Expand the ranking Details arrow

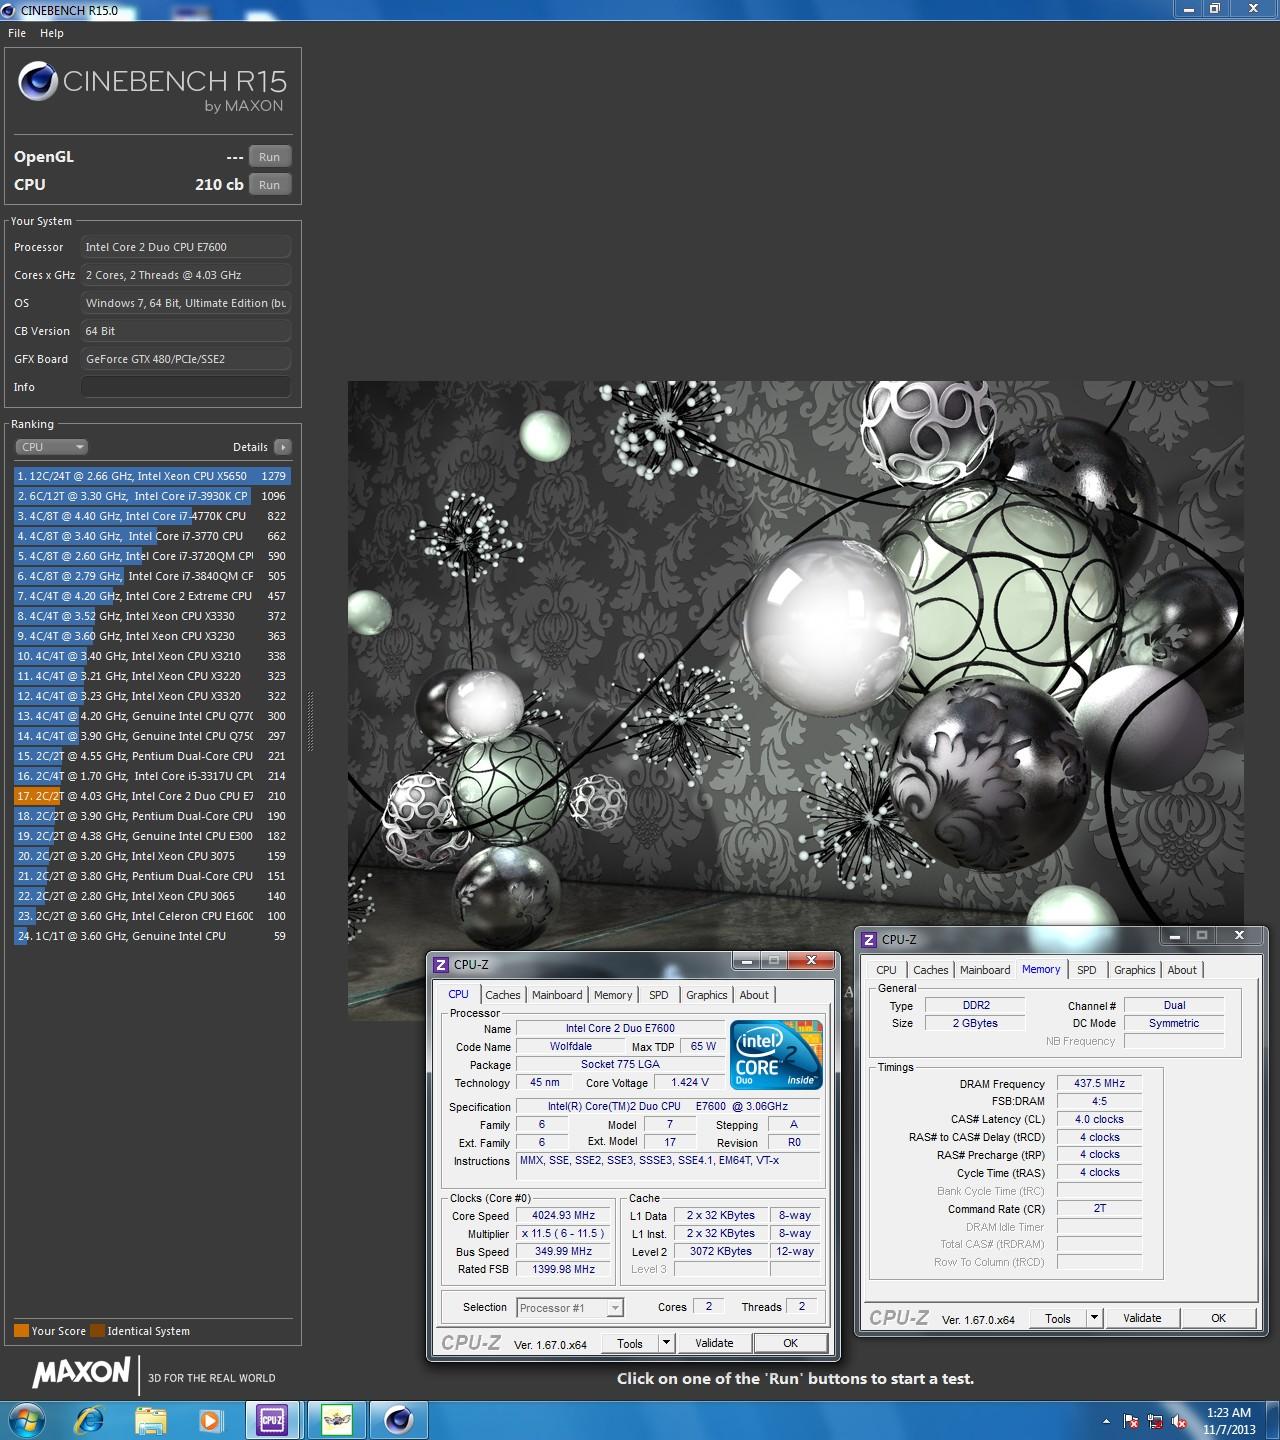click(283, 447)
